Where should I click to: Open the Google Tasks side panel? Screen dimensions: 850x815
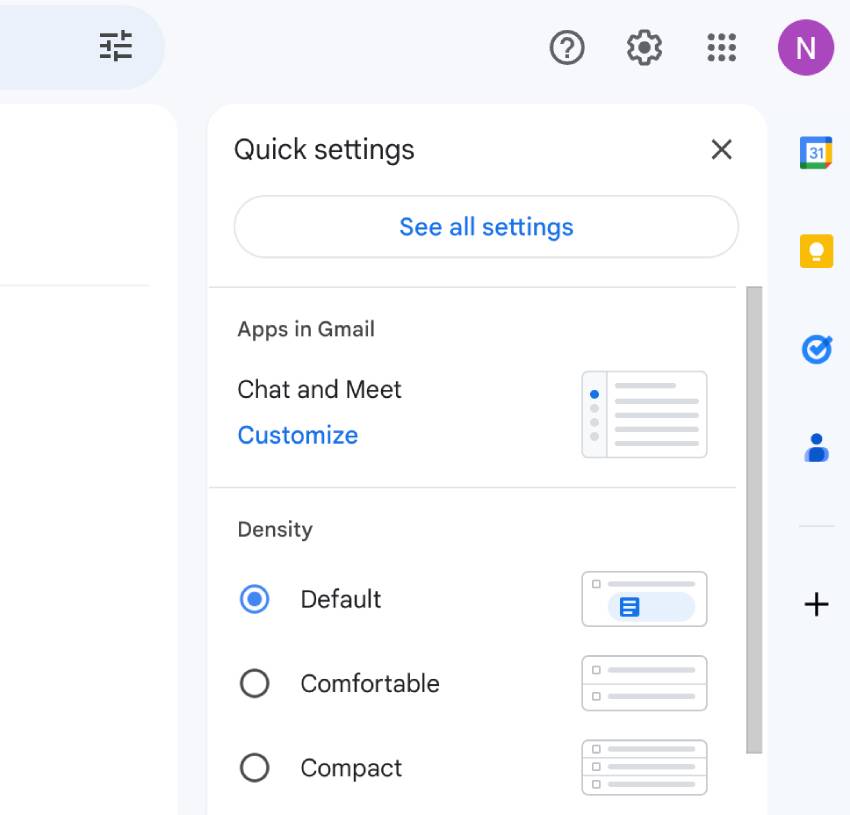(x=816, y=349)
